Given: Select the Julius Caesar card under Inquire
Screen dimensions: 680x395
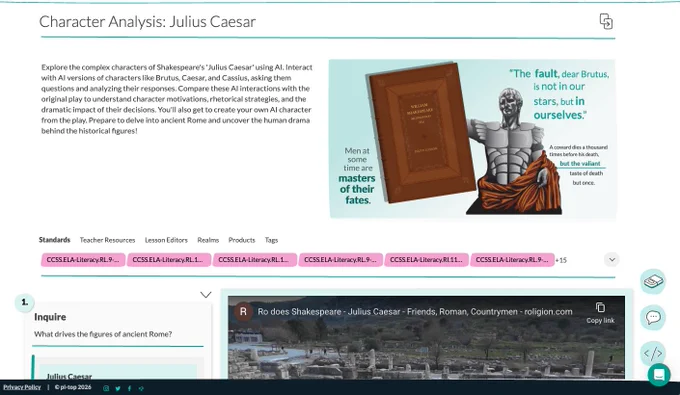Looking at the screenshot, I should [118, 372].
